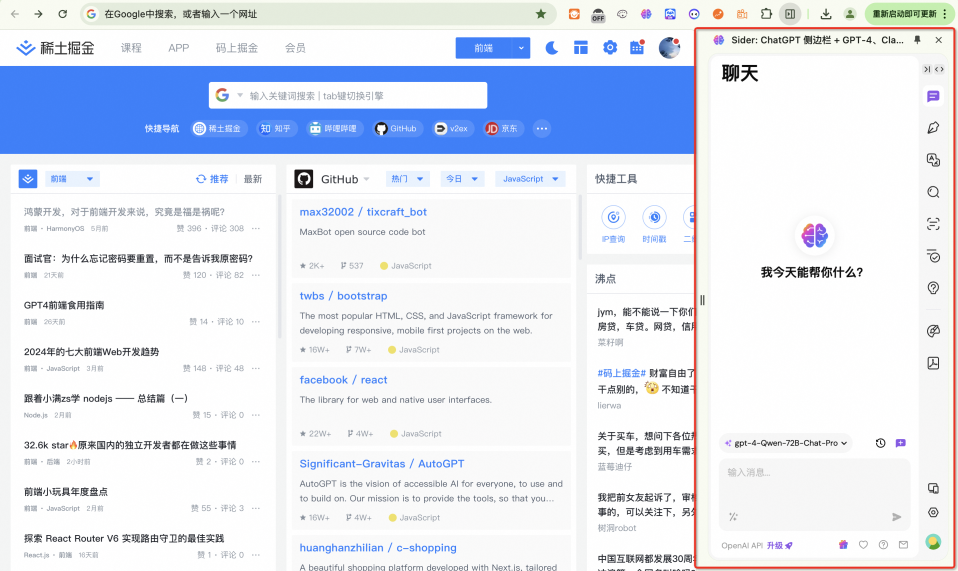Click the Sider user avatar
The image size is (958, 571).
(933, 542)
